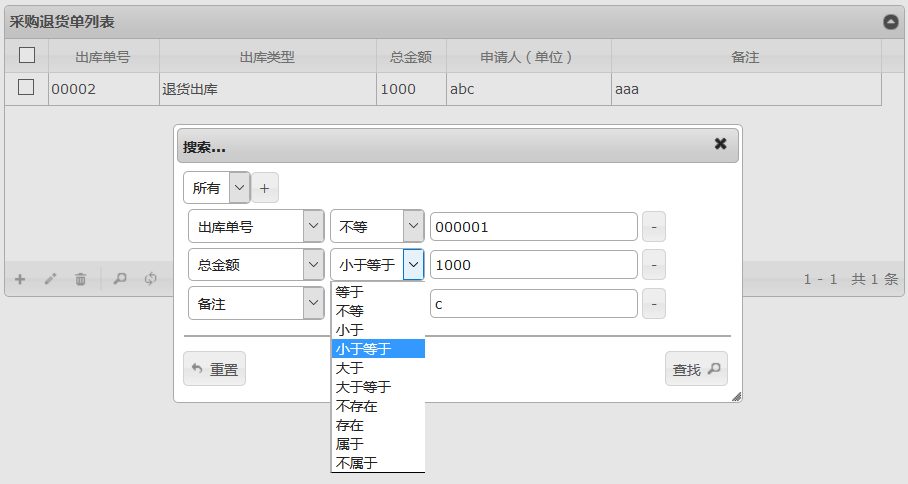Select 不存在 from operator list

click(x=378, y=406)
